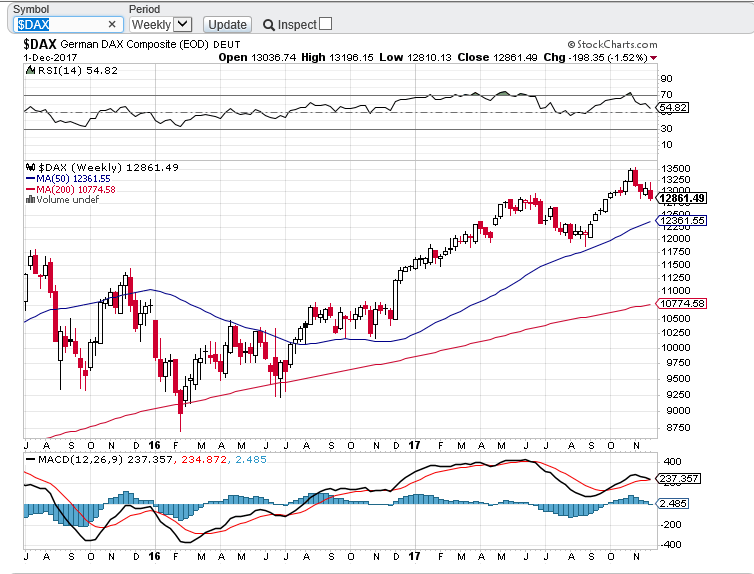Image resolution: width=754 pixels, height=574 pixels.
Task: Toggle the Inspect checkbox
Action: click(x=326, y=24)
